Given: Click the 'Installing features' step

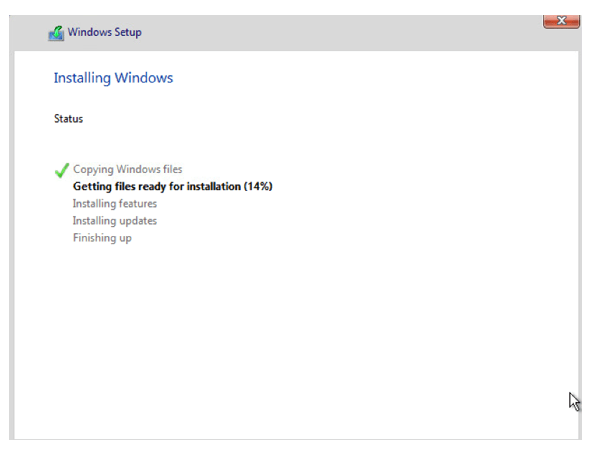Looking at the screenshot, I should [x=115, y=204].
